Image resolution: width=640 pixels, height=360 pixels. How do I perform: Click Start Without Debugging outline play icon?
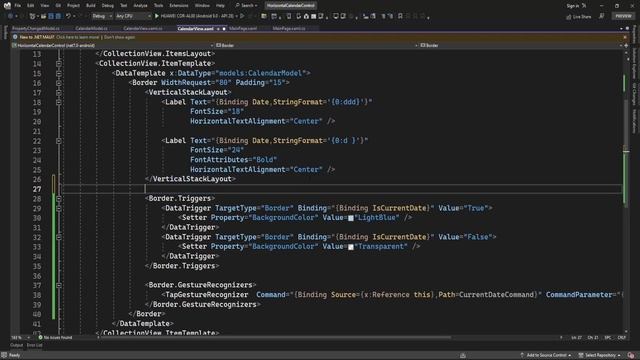pyautogui.click(x=242, y=16)
